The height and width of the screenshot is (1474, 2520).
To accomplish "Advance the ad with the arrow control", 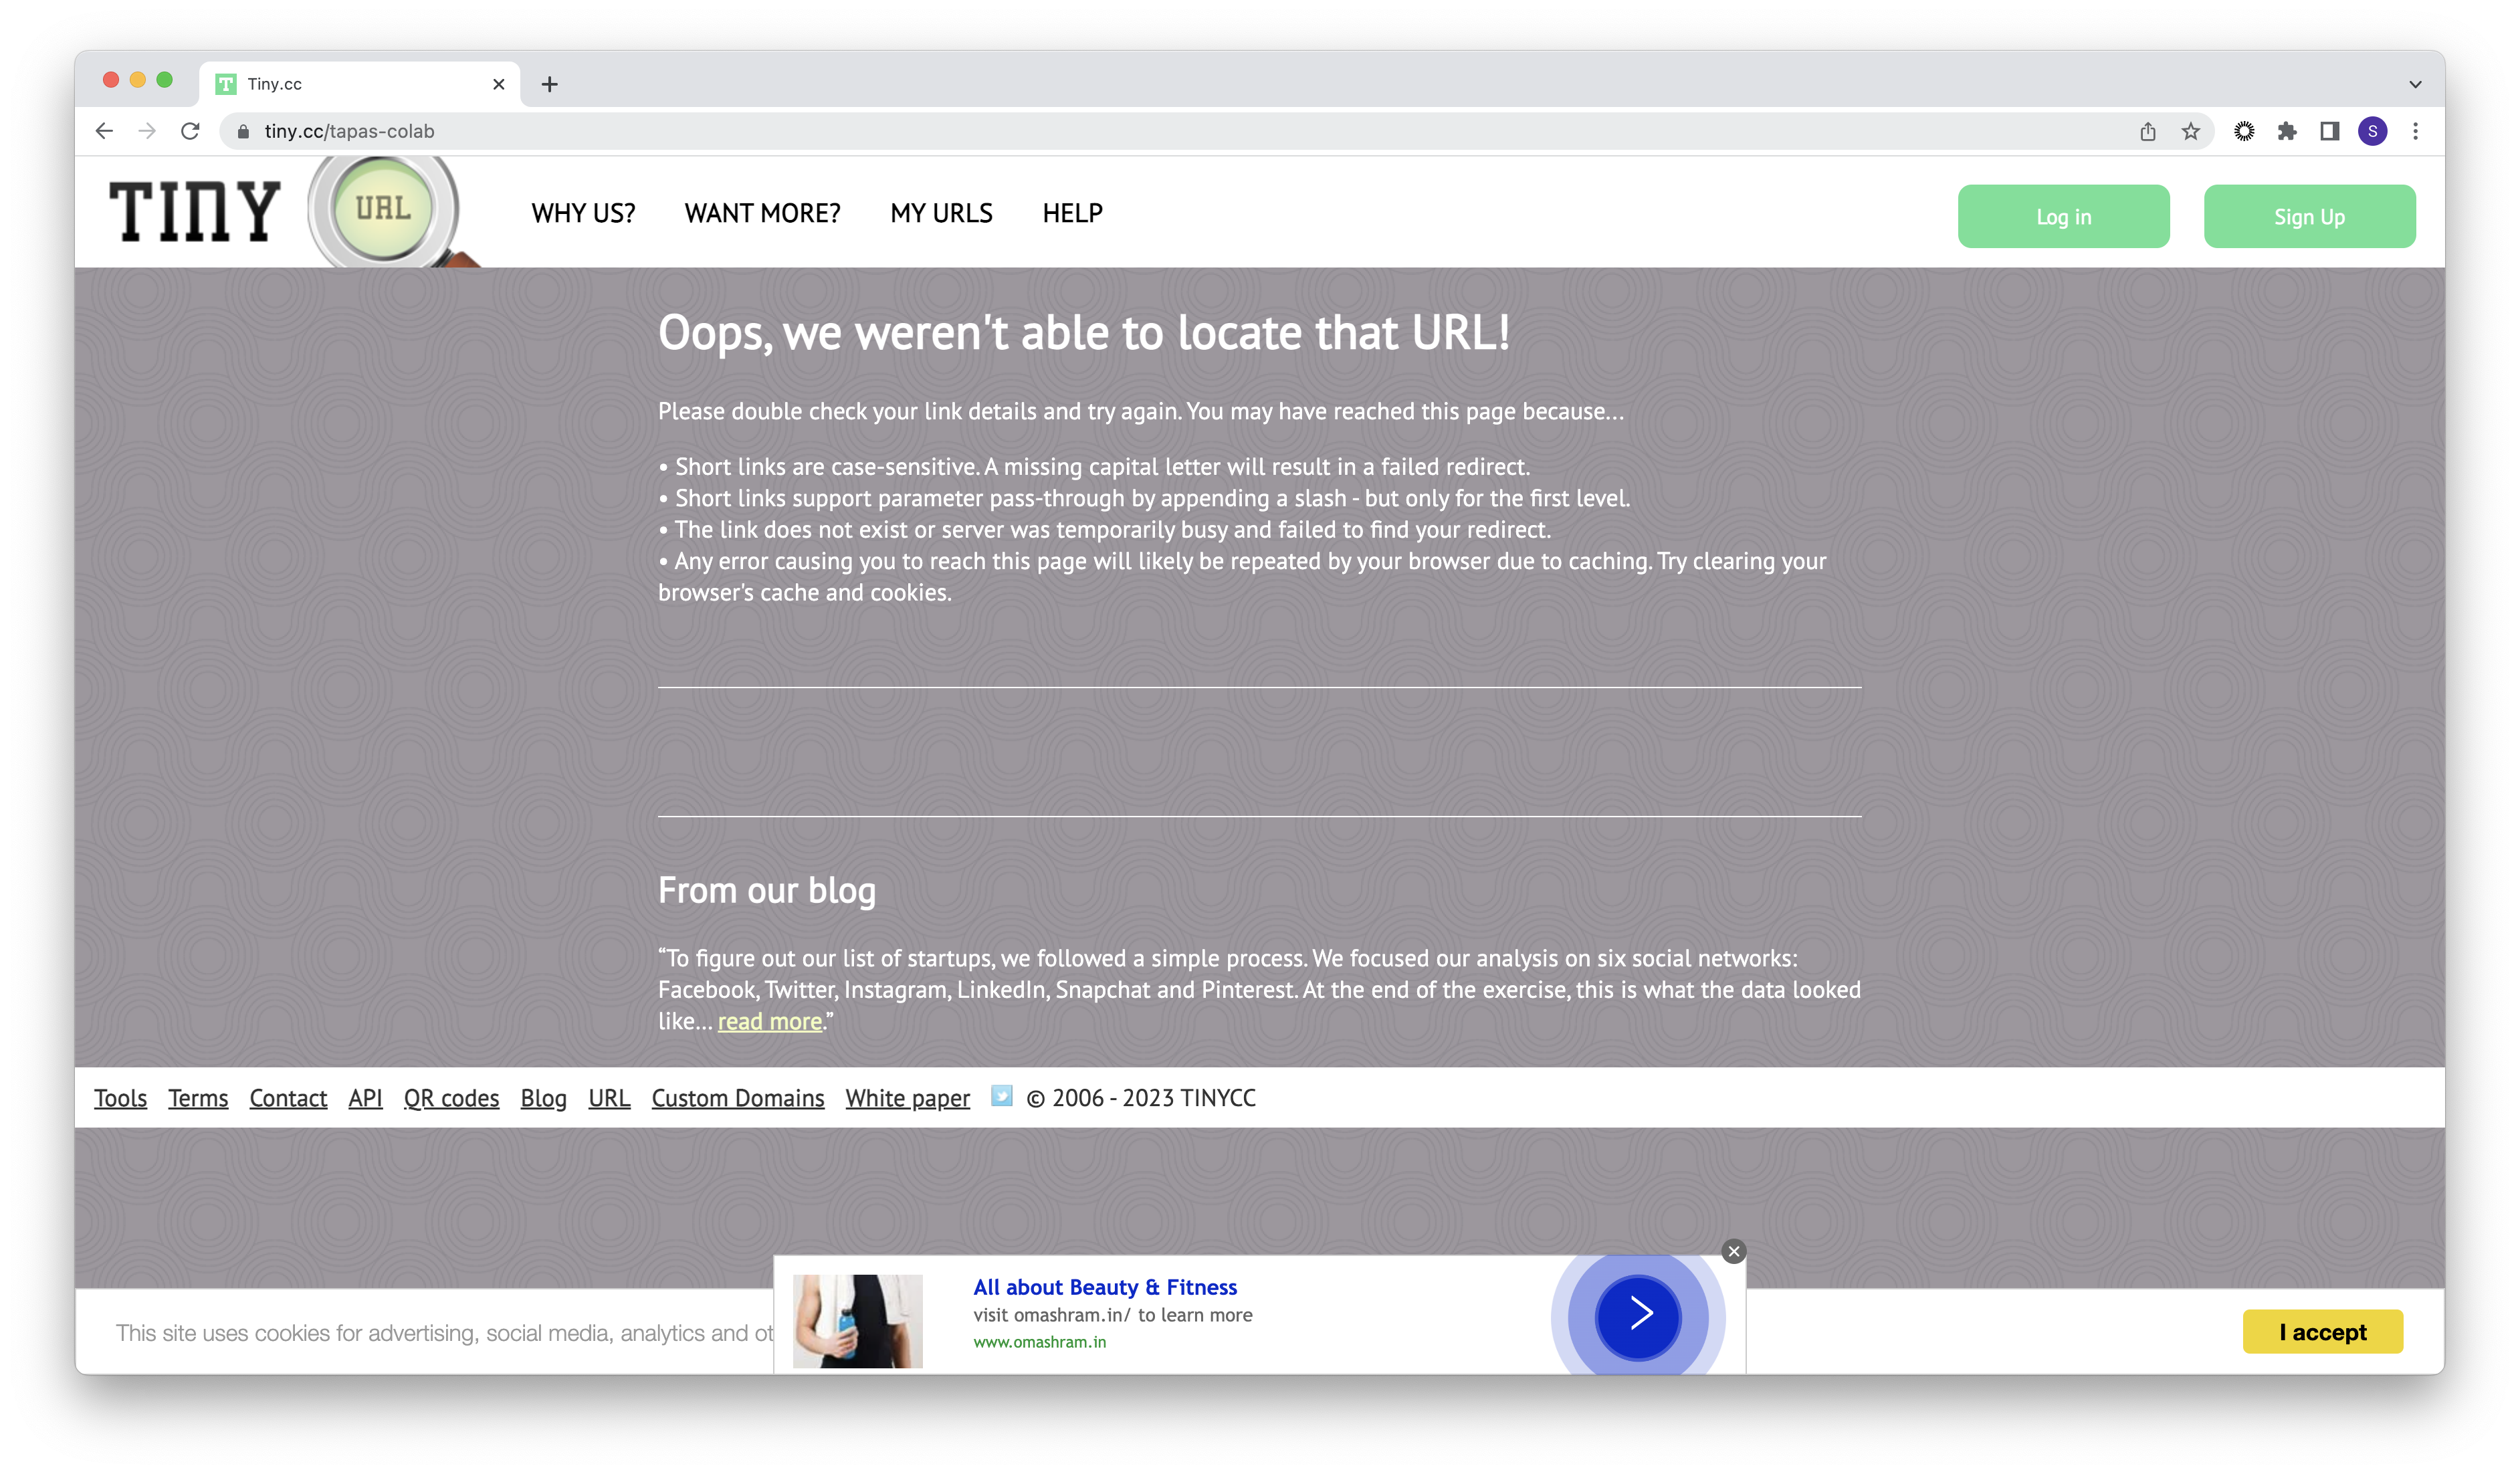I will [1638, 1315].
